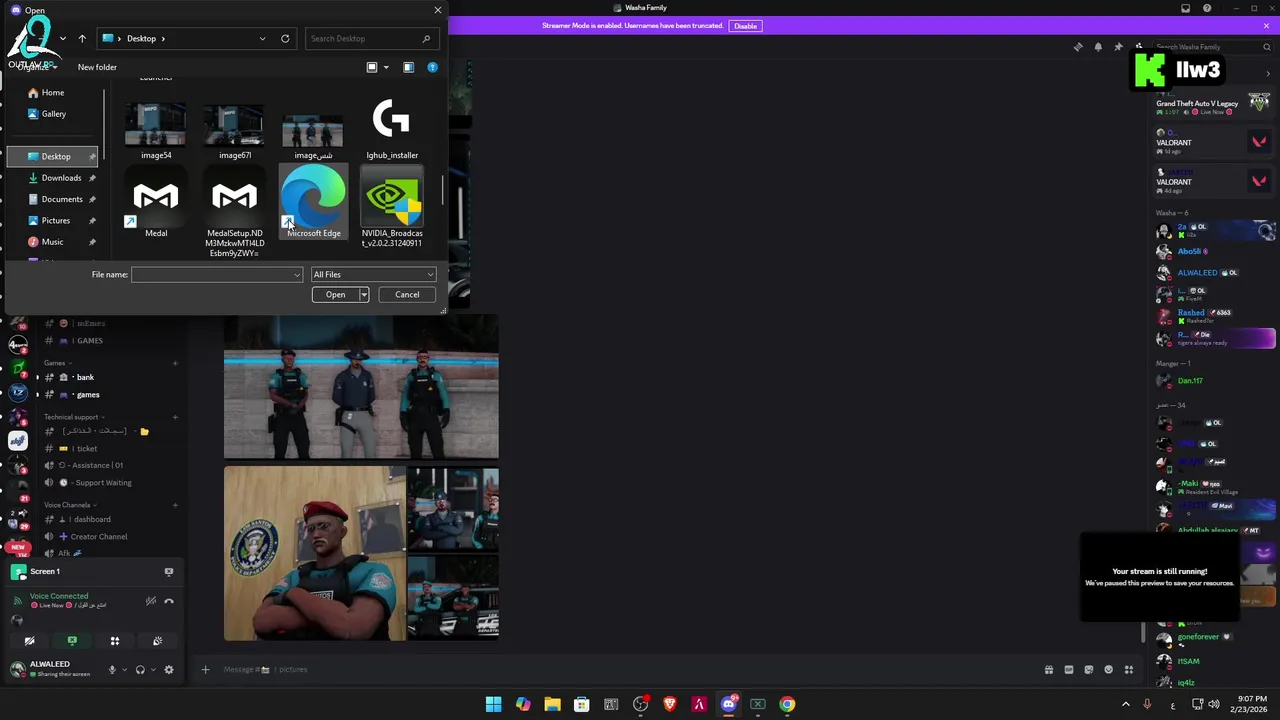The height and width of the screenshot is (720, 1280).
Task: Expand the recent locations chevron
Action: (x=63, y=38)
